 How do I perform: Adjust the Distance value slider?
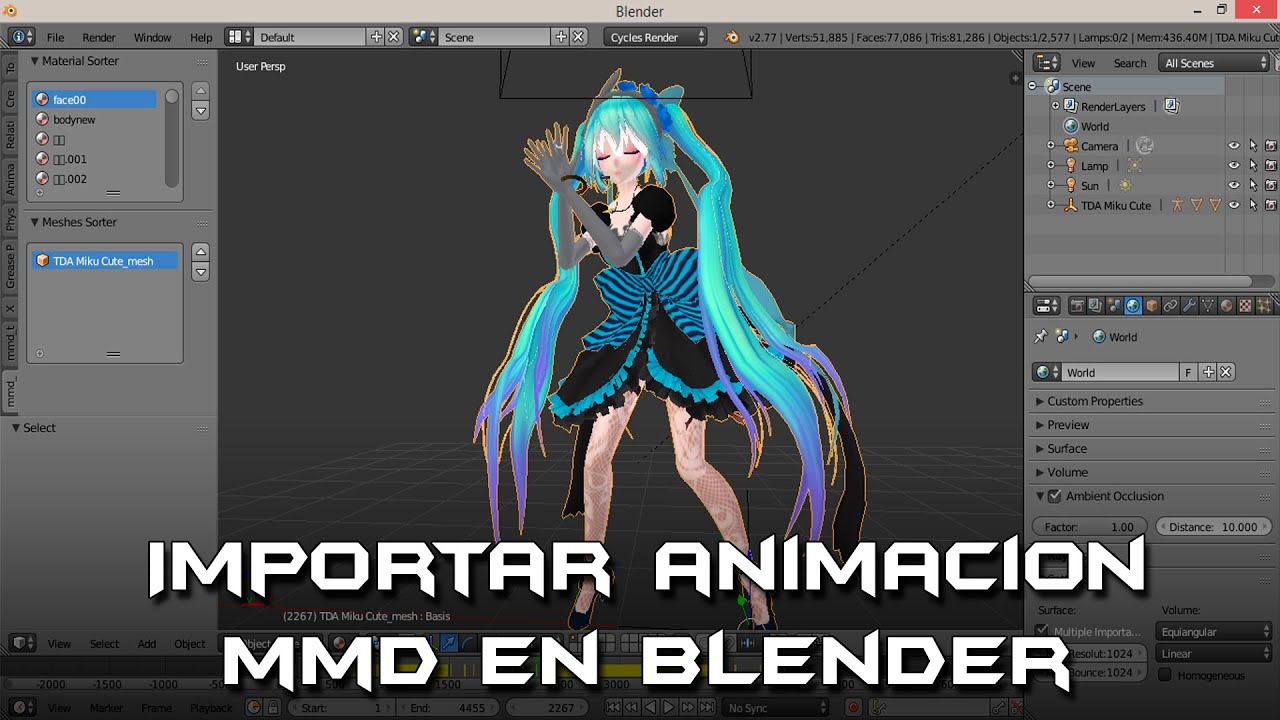point(1213,527)
